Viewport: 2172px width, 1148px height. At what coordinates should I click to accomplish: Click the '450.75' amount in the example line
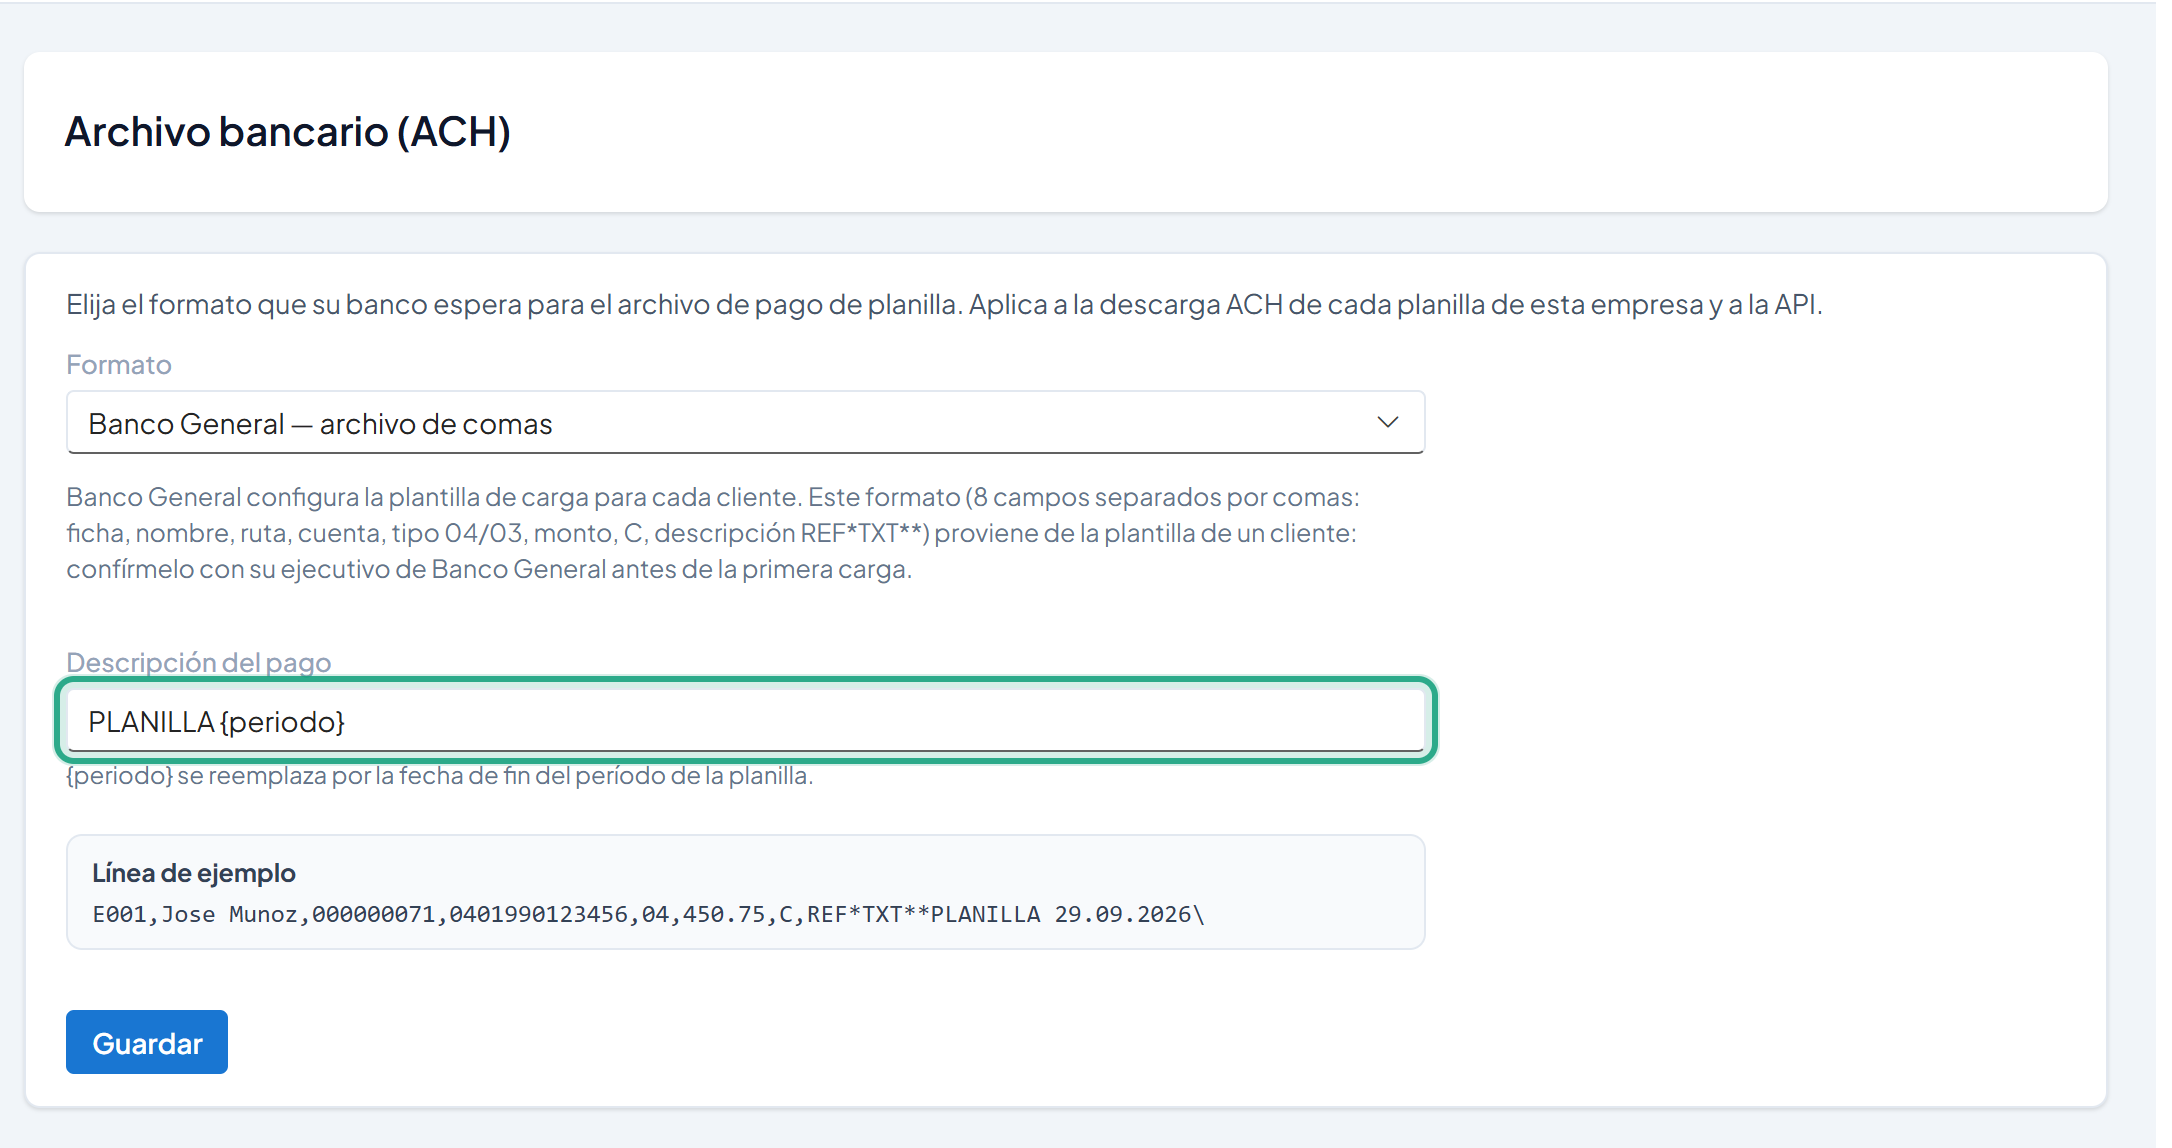[x=724, y=914]
